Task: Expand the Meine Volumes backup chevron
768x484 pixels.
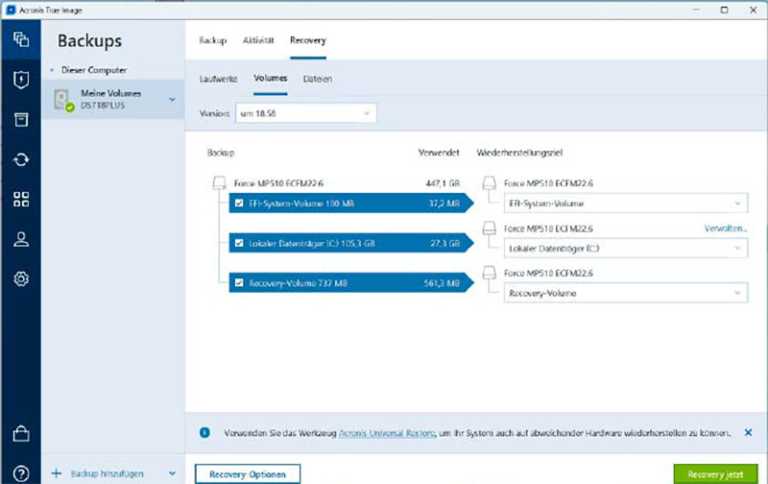Action: [x=172, y=99]
